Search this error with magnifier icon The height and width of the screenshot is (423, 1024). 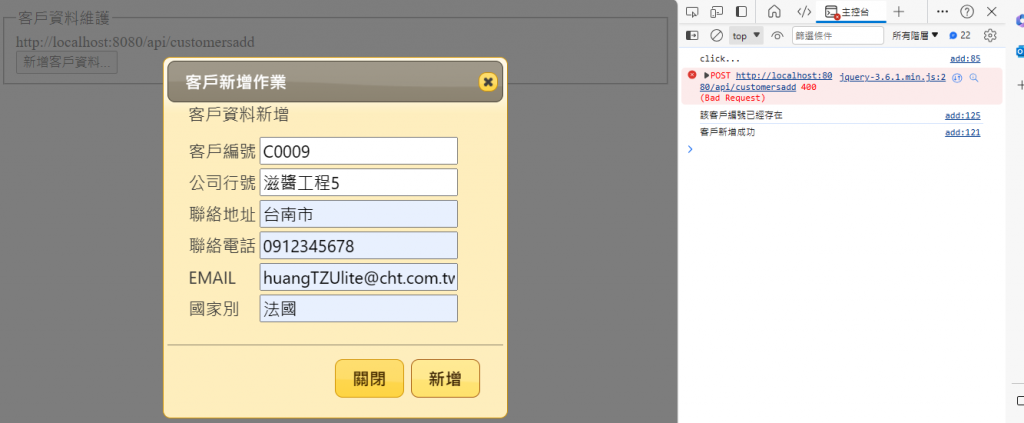point(974,78)
